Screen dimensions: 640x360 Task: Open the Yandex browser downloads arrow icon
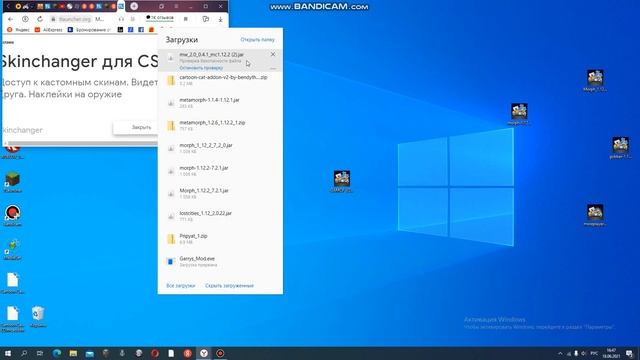click(x=220, y=19)
